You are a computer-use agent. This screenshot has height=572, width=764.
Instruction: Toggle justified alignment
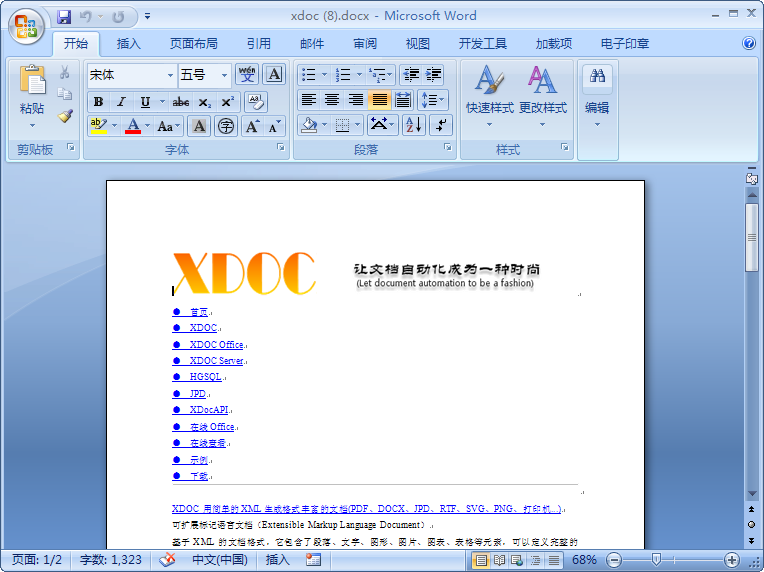tap(379, 100)
